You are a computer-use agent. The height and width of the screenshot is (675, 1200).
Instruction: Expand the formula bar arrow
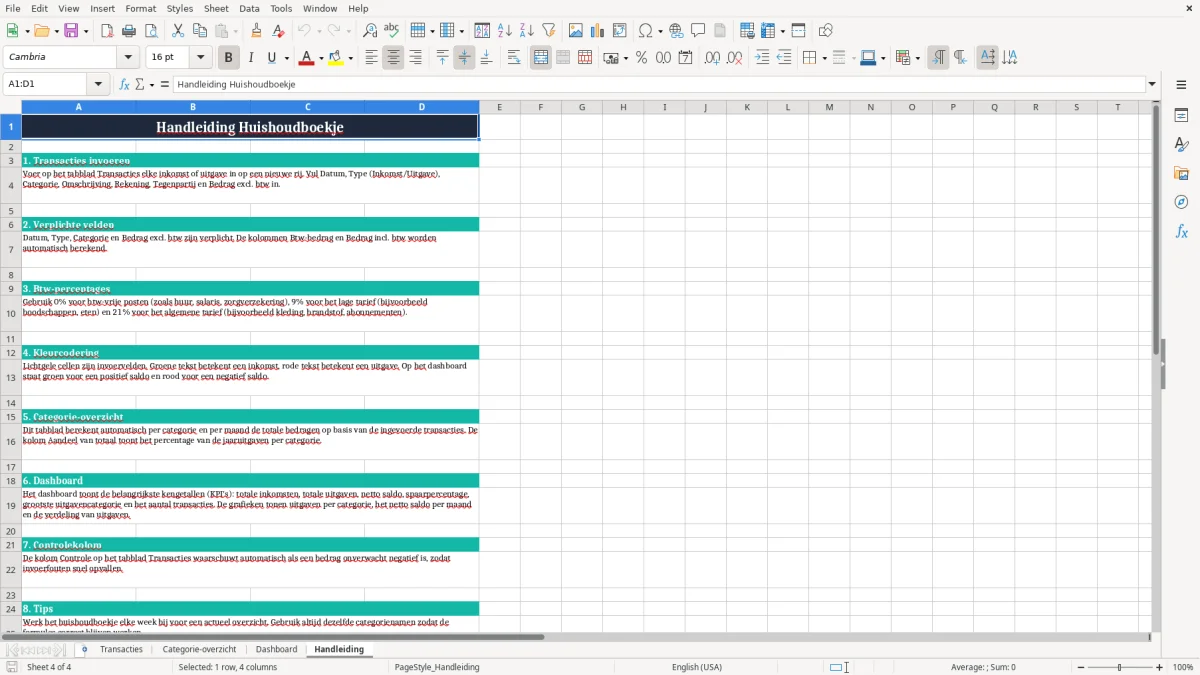pos(1152,84)
